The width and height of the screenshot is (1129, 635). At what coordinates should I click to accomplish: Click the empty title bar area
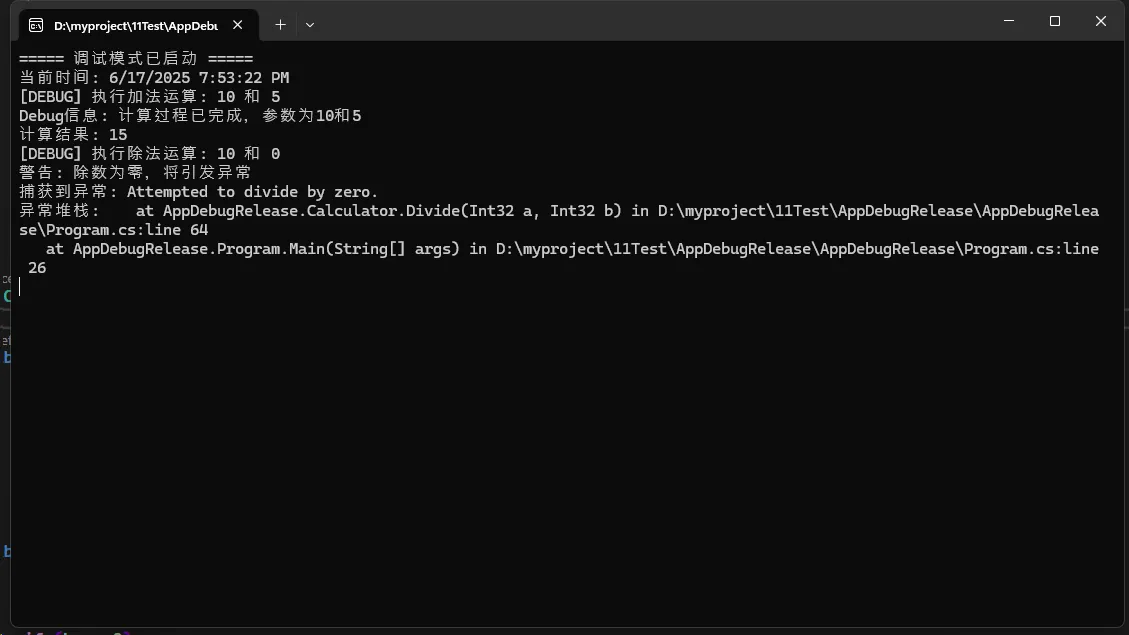[x=650, y=22]
